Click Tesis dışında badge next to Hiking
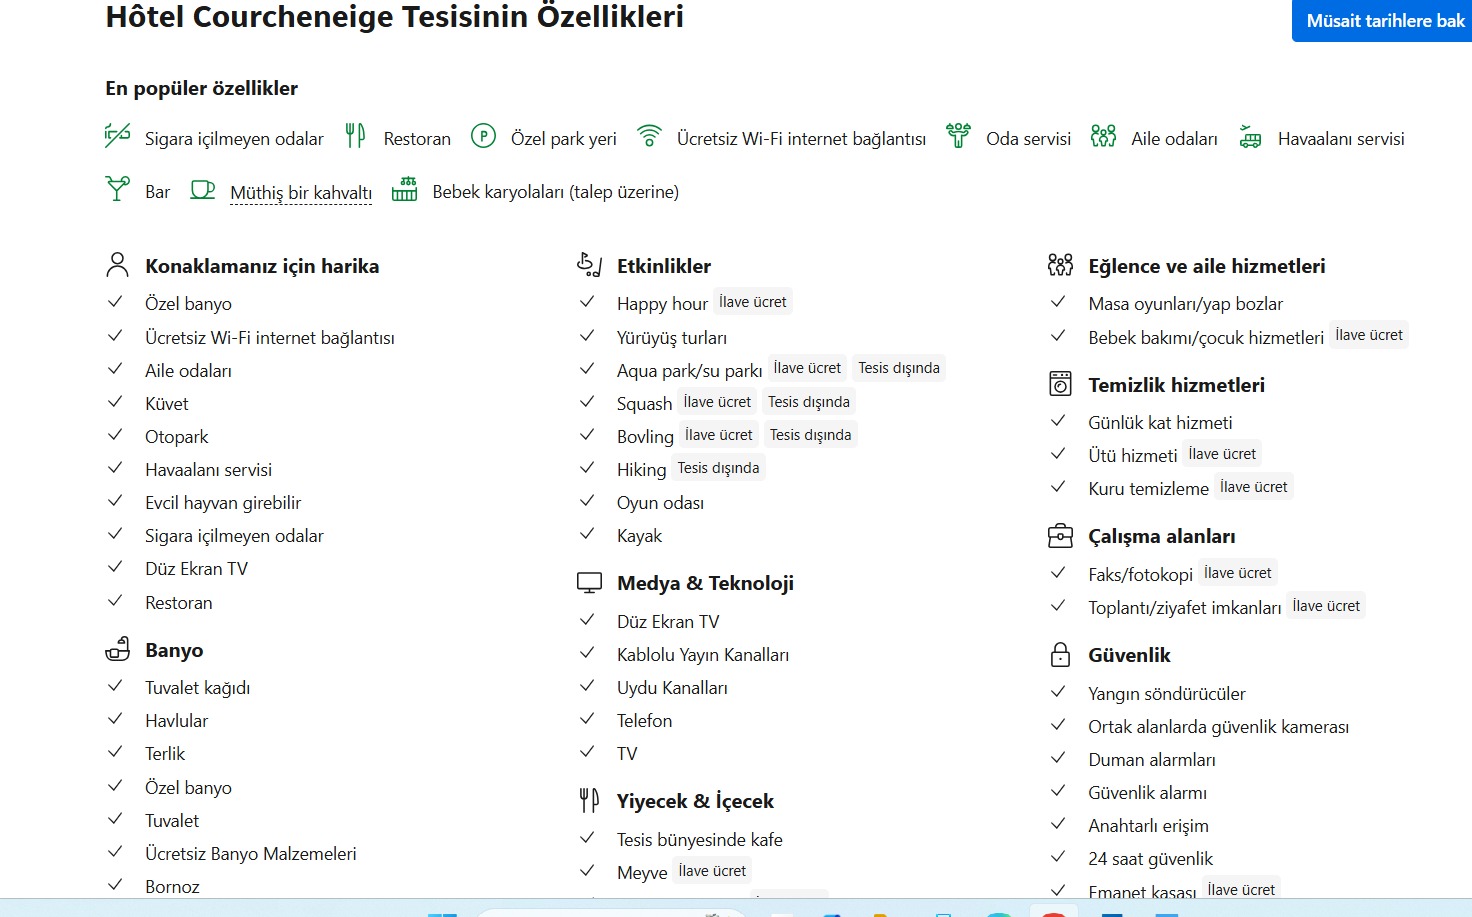 pyautogui.click(x=718, y=467)
